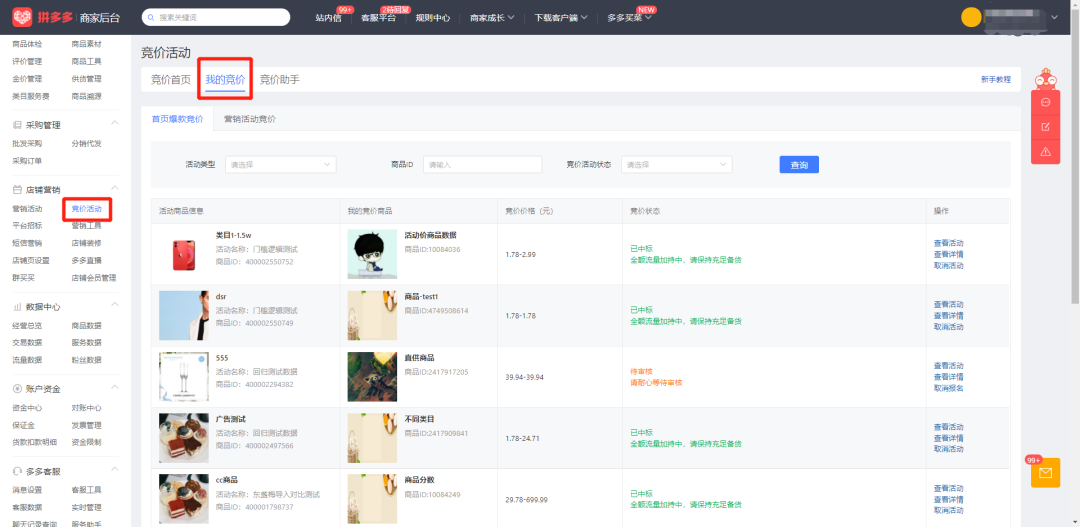Expand the 多多买菜 top menu

pos(630,18)
